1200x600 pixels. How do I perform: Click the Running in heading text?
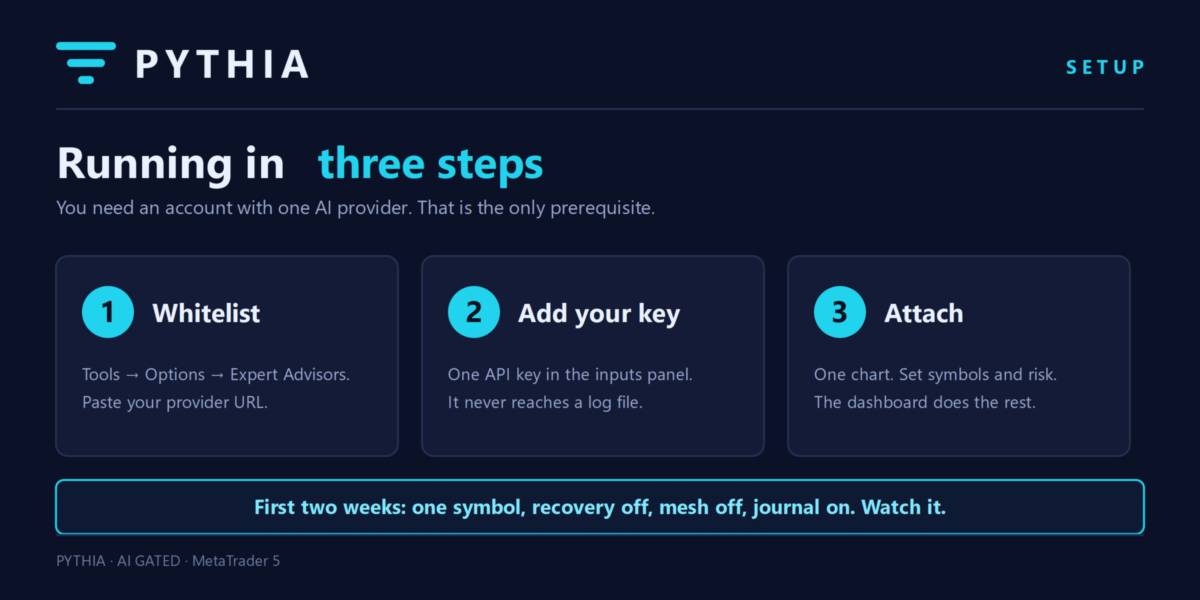click(170, 163)
